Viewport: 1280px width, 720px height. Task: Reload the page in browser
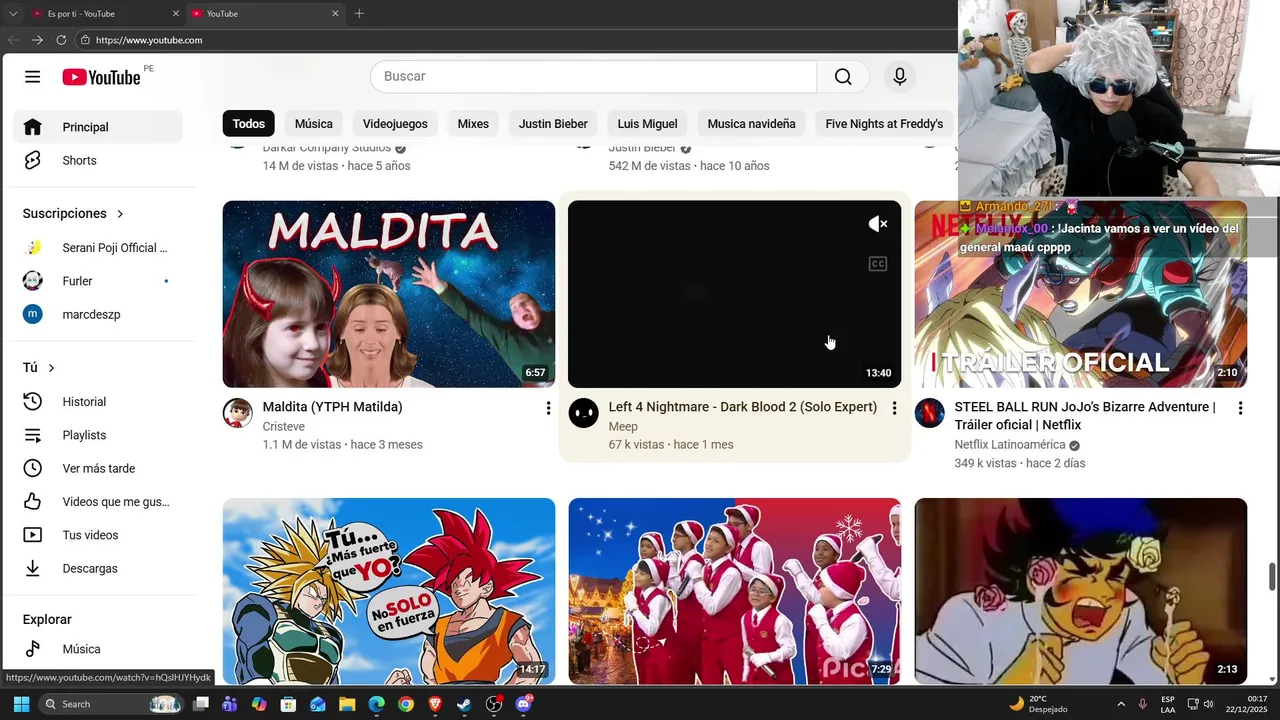pyautogui.click(x=61, y=40)
